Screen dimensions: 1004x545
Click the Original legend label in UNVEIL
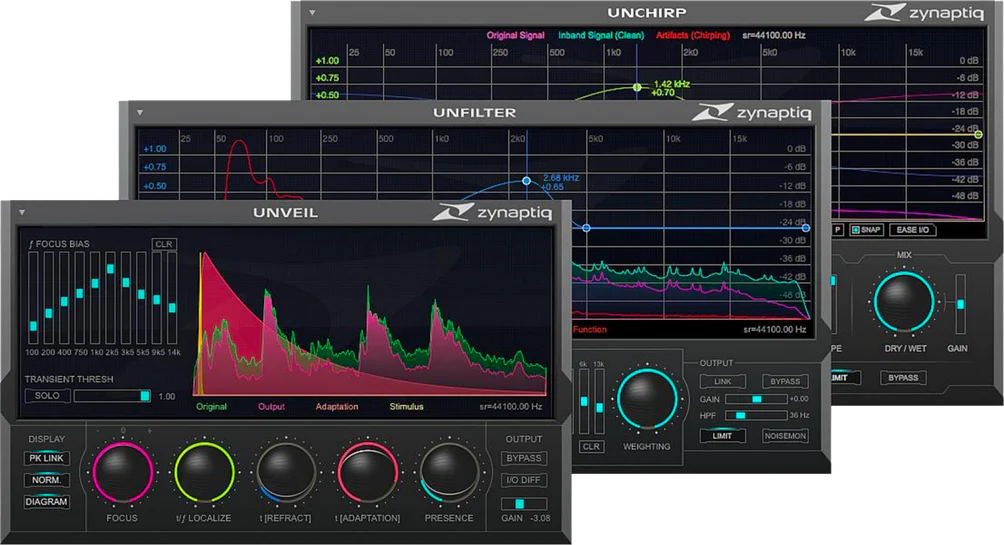coord(211,407)
